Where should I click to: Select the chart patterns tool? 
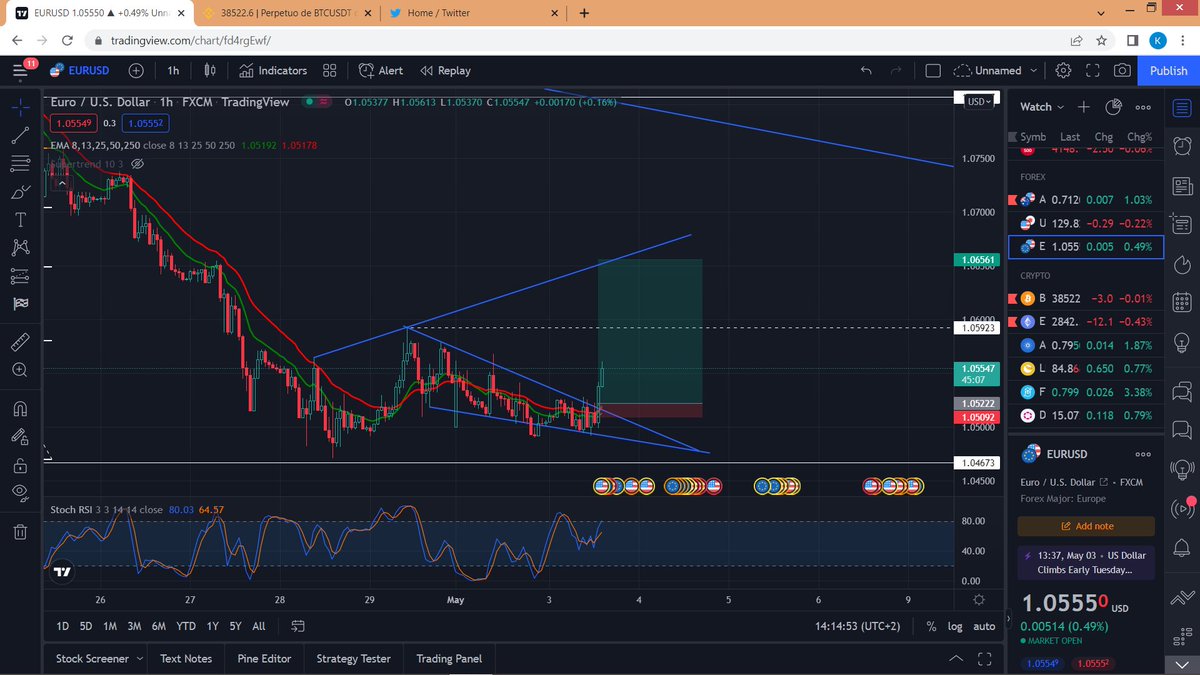pyautogui.click(x=20, y=247)
